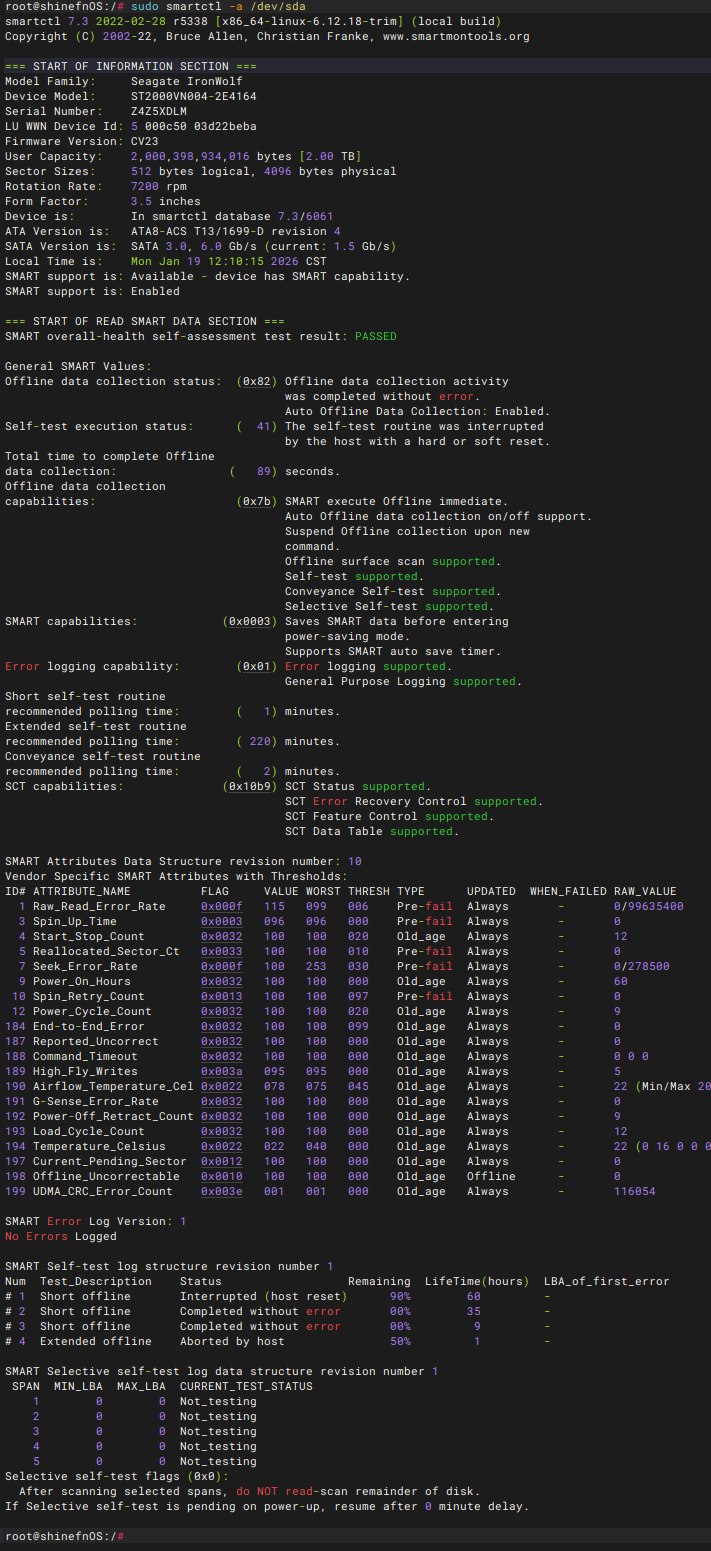The width and height of the screenshot is (711, 1551).
Task: Click the "No Errors Logged" message
Action: click(61, 1236)
